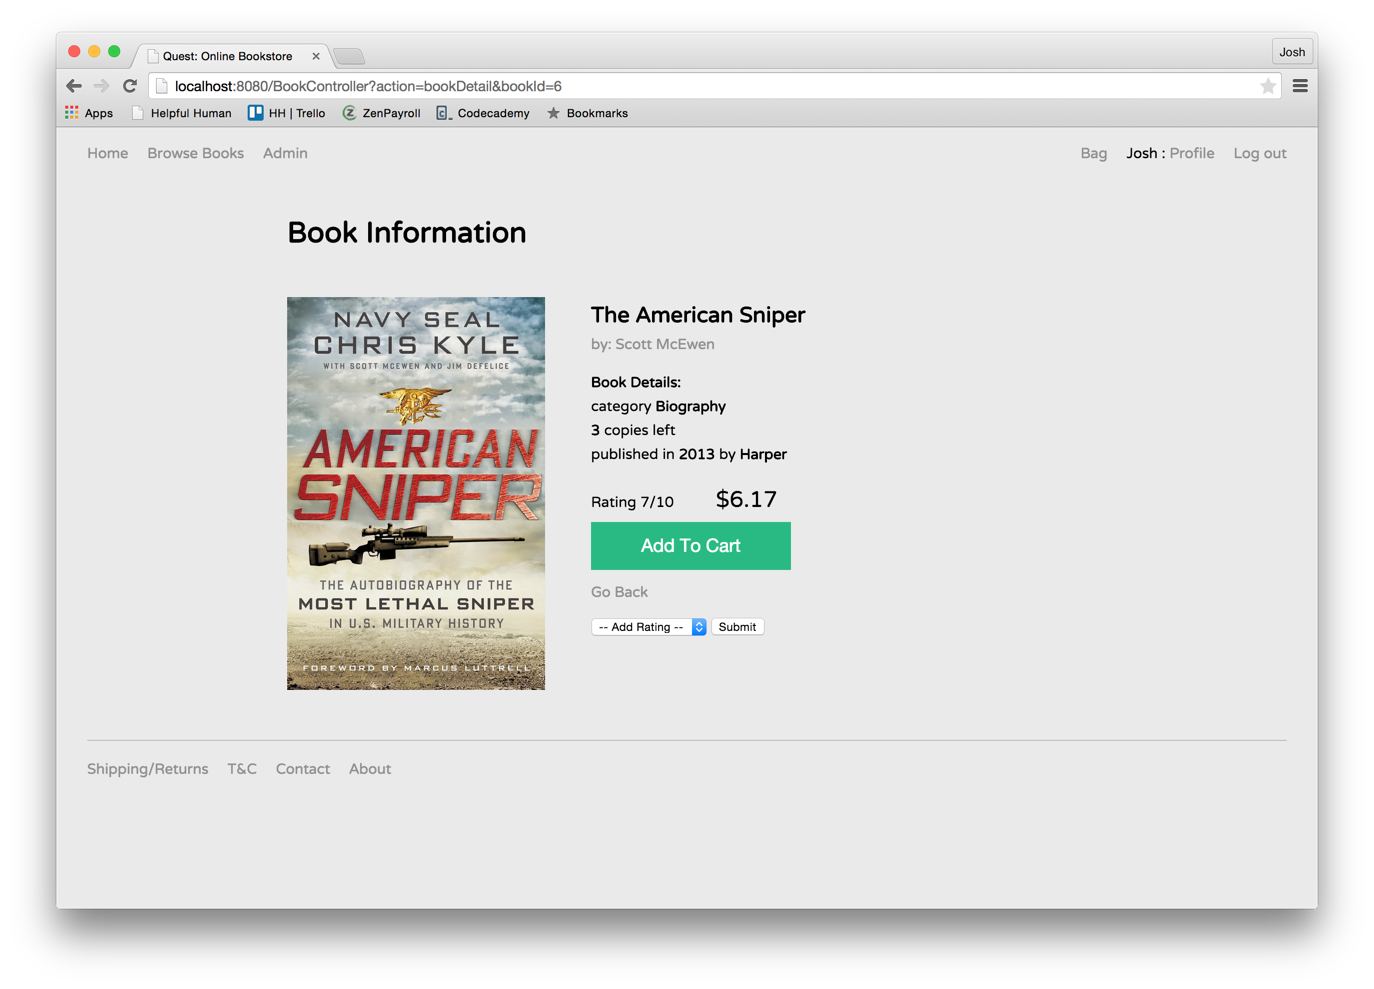Image resolution: width=1374 pixels, height=989 pixels.
Task: Click the 3 copies left text
Action: click(x=633, y=430)
